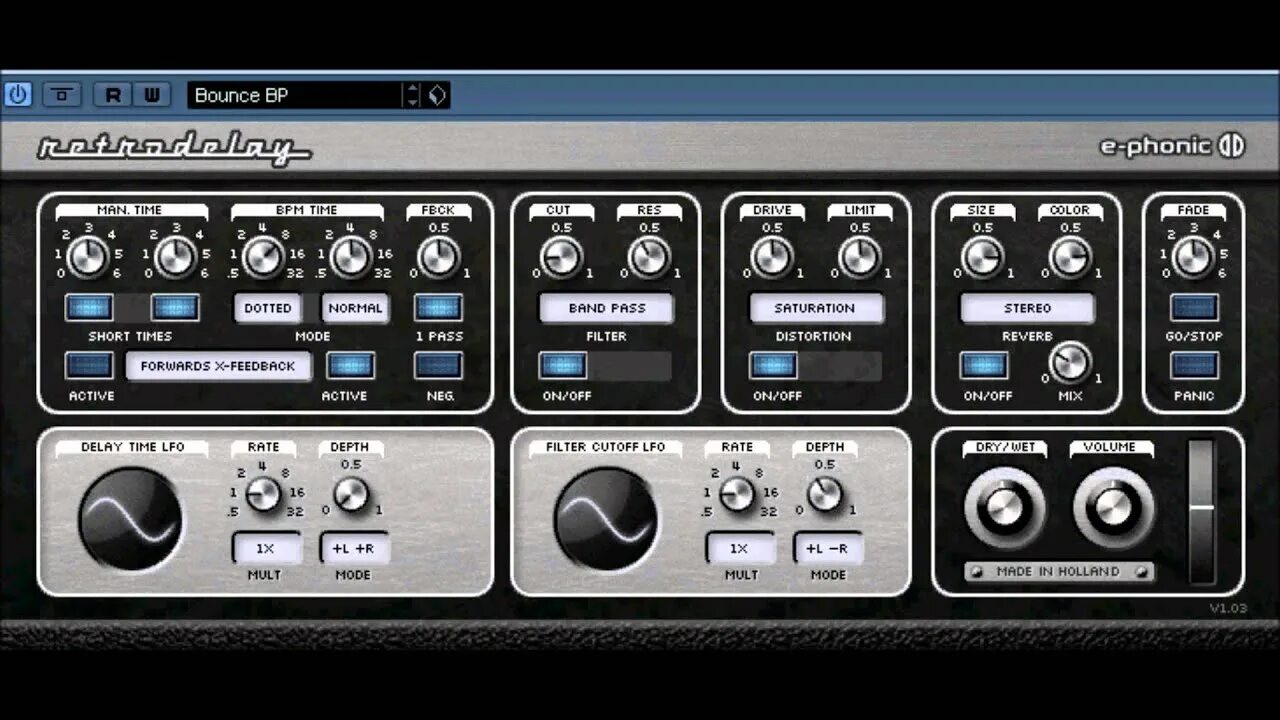Toggle the second delay ACTIVE switch
The width and height of the screenshot is (1280, 720).
coord(351,365)
